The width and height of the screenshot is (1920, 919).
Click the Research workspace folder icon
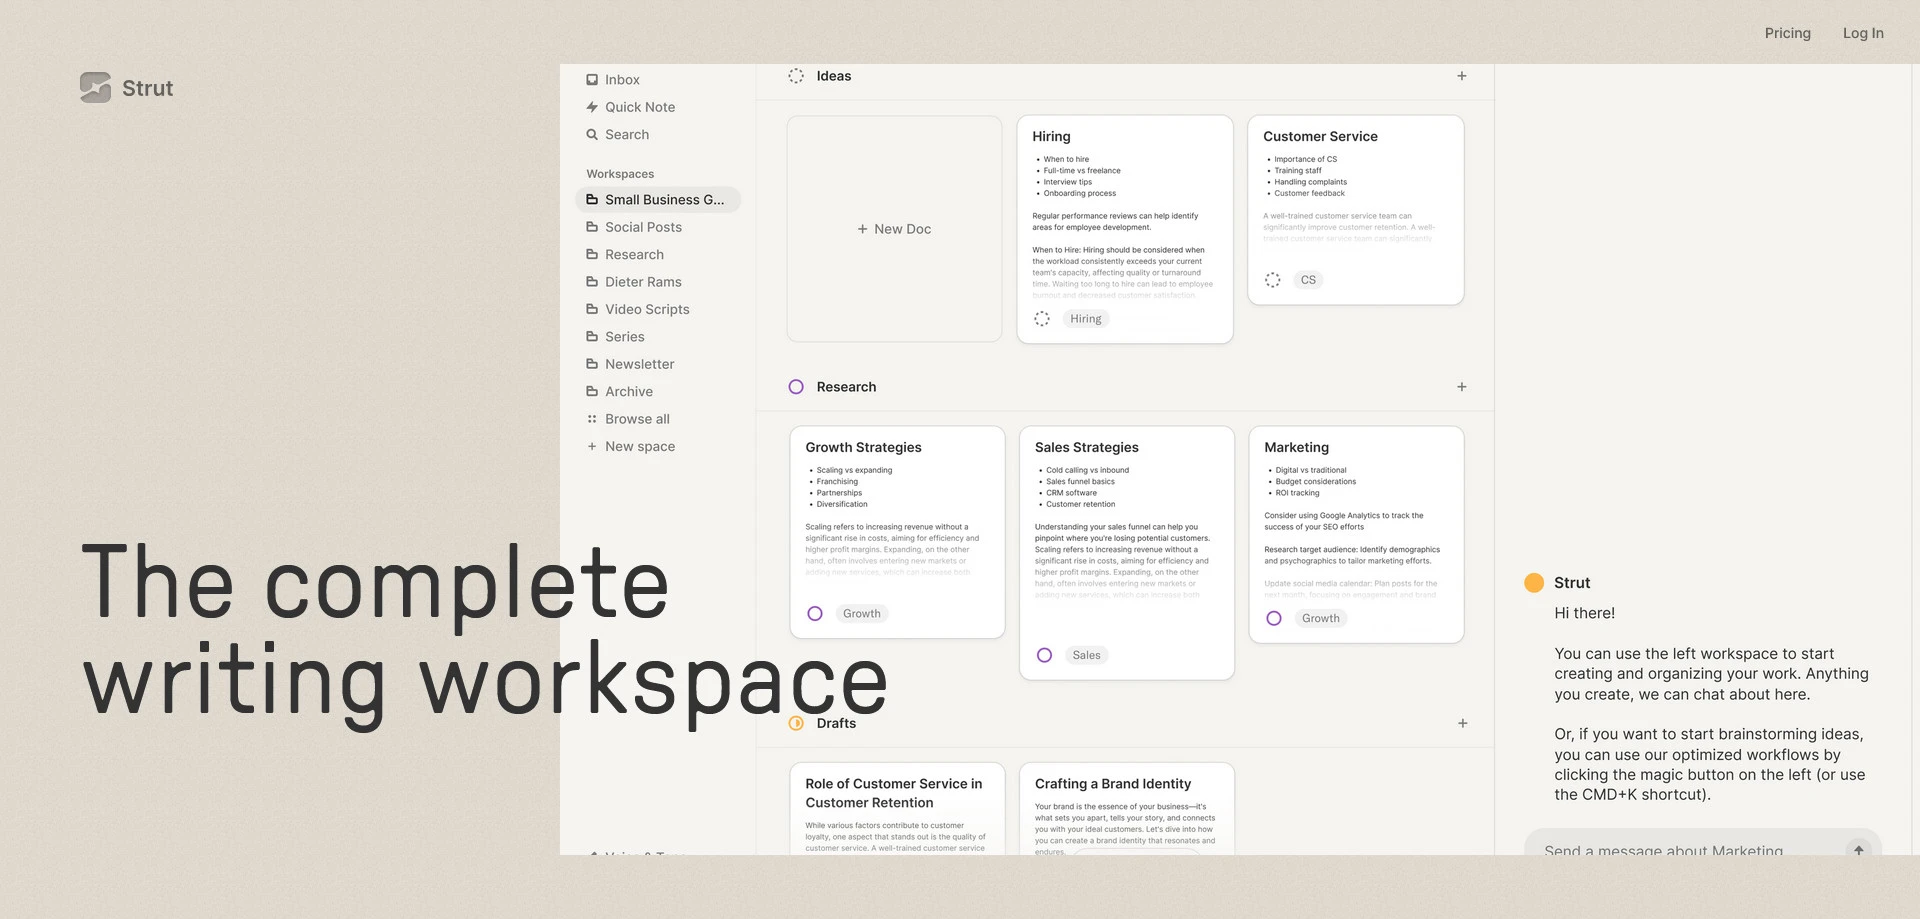(x=592, y=254)
